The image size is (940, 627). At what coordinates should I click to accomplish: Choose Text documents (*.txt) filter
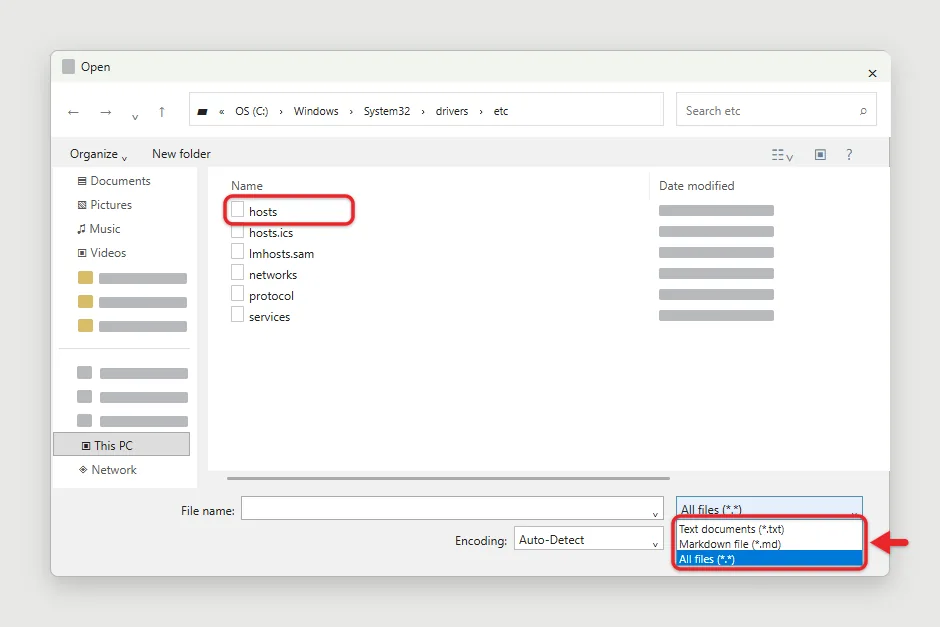[731, 529]
